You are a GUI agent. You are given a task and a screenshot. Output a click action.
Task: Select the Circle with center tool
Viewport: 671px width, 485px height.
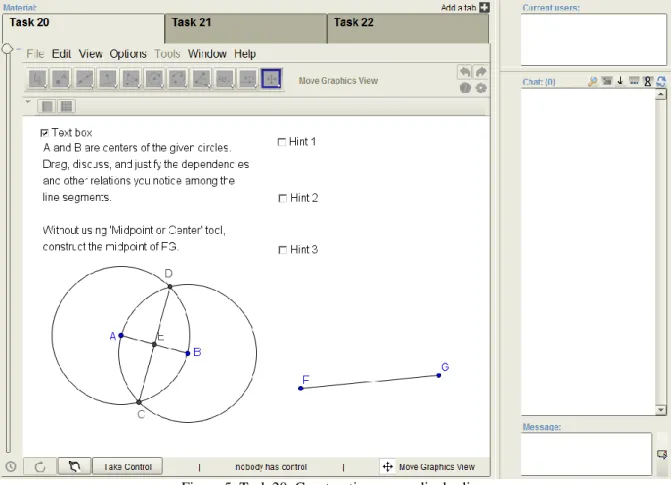pyautogui.click(x=154, y=79)
